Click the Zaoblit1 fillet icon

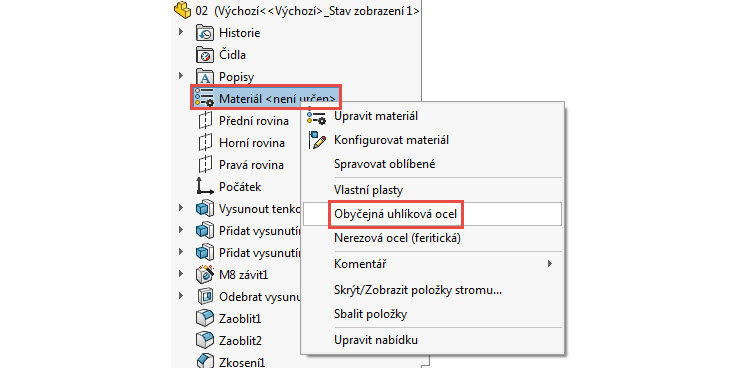[205, 318]
